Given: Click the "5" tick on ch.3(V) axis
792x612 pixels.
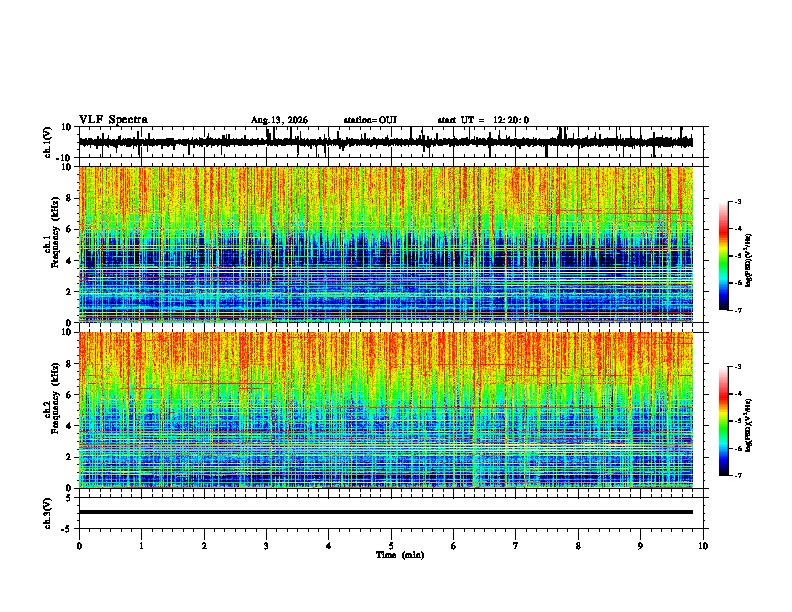Looking at the screenshot, I should click(70, 498).
